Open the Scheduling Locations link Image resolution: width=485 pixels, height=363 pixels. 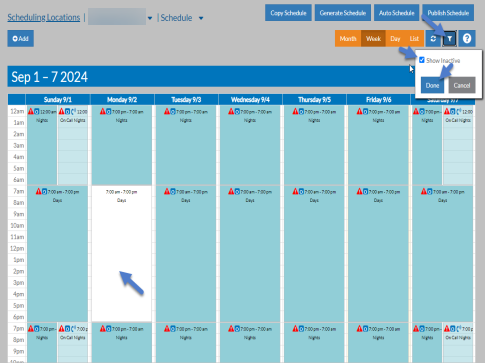[x=44, y=17]
